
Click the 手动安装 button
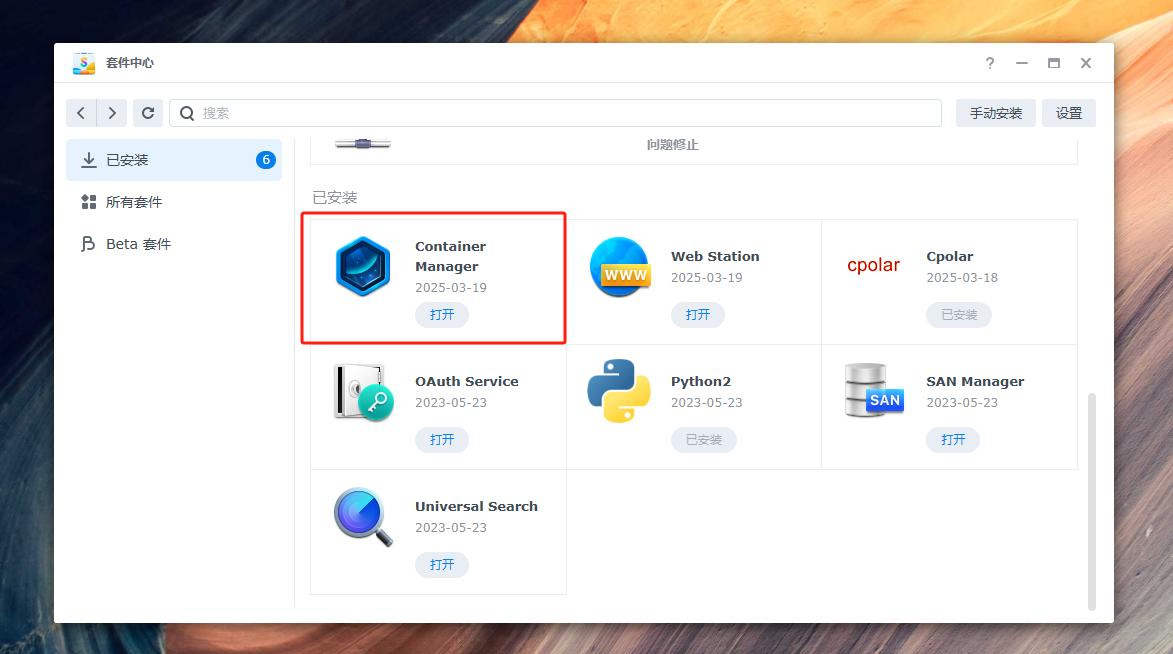[x=995, y=113]
